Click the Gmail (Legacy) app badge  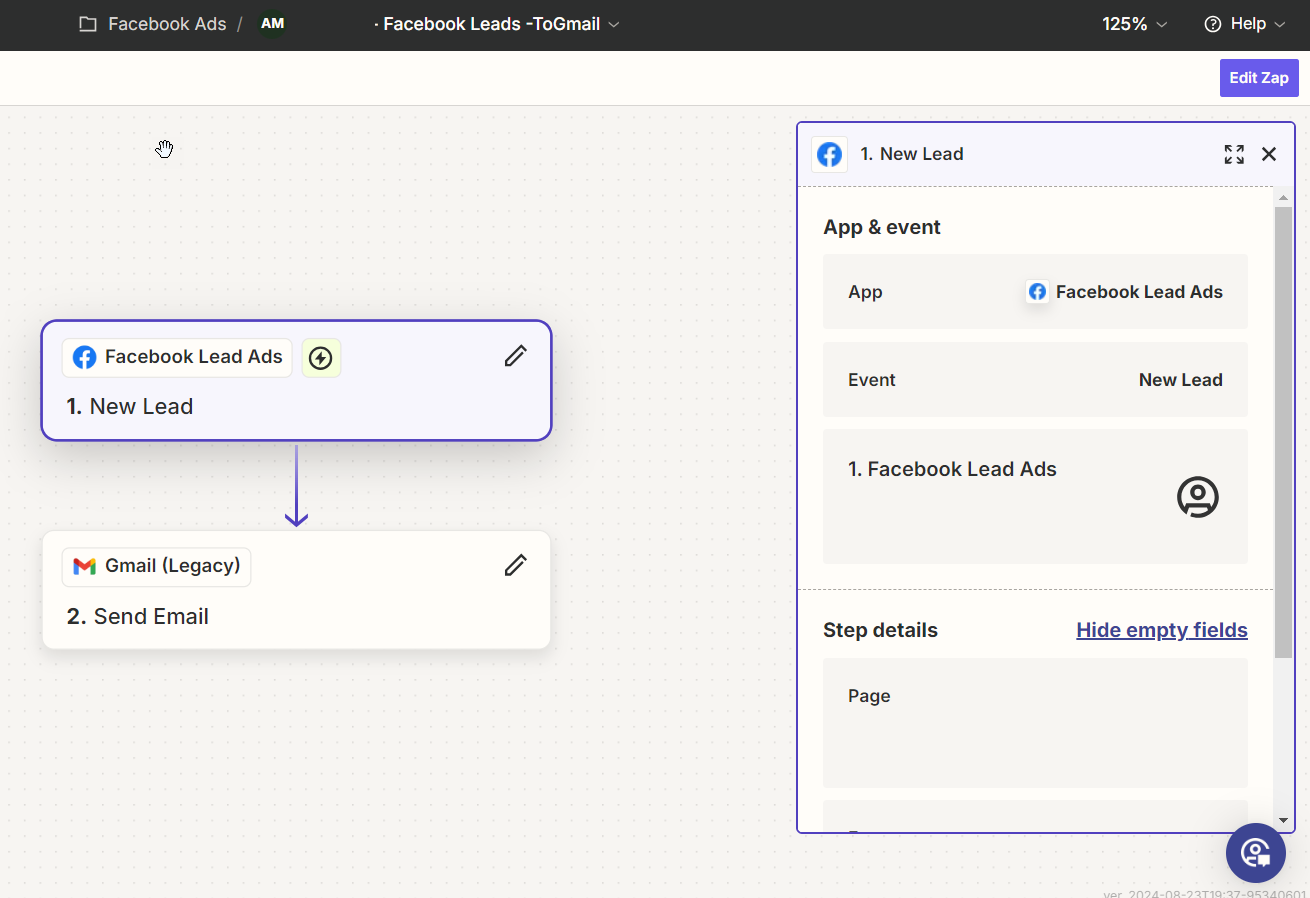pos(157,566)
